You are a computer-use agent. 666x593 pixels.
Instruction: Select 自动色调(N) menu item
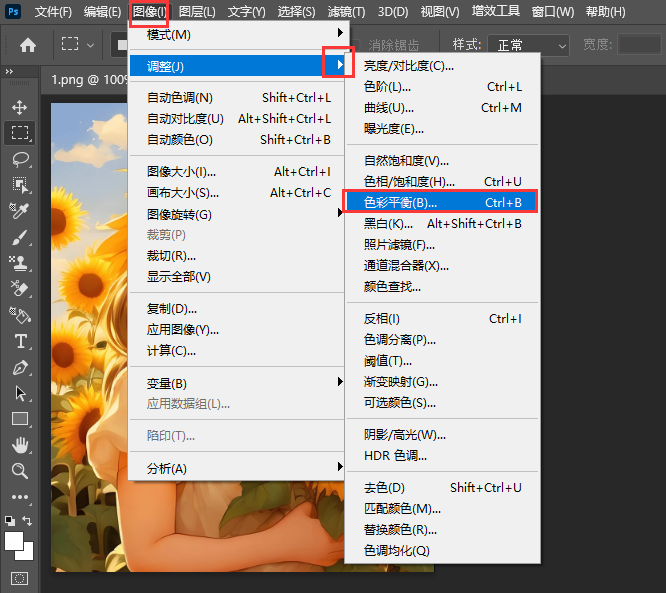(237, 98)
